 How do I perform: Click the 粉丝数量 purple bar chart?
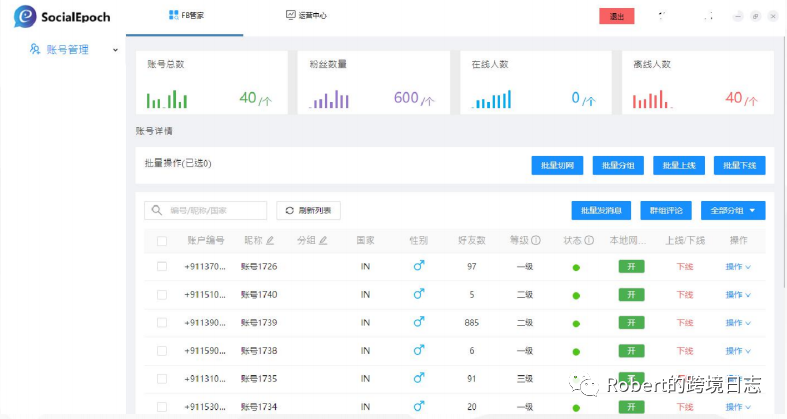[329, 99]
